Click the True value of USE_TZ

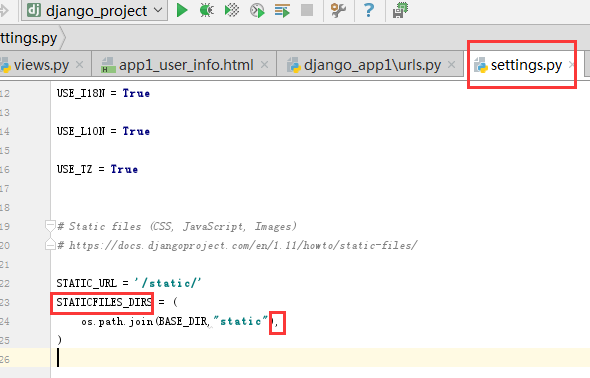[x=124, y=169]
